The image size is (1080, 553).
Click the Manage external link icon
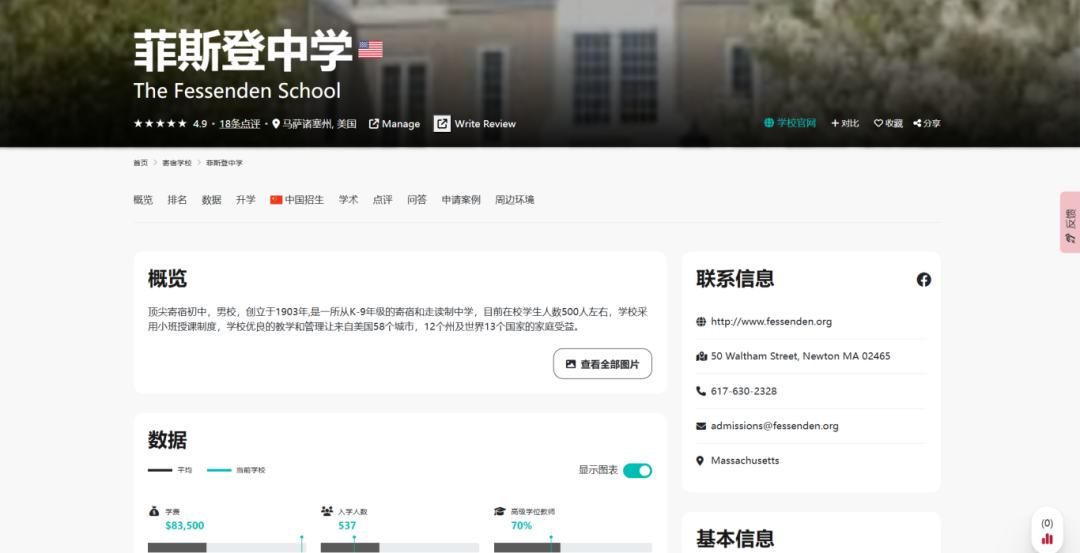(x=374, y=124)
